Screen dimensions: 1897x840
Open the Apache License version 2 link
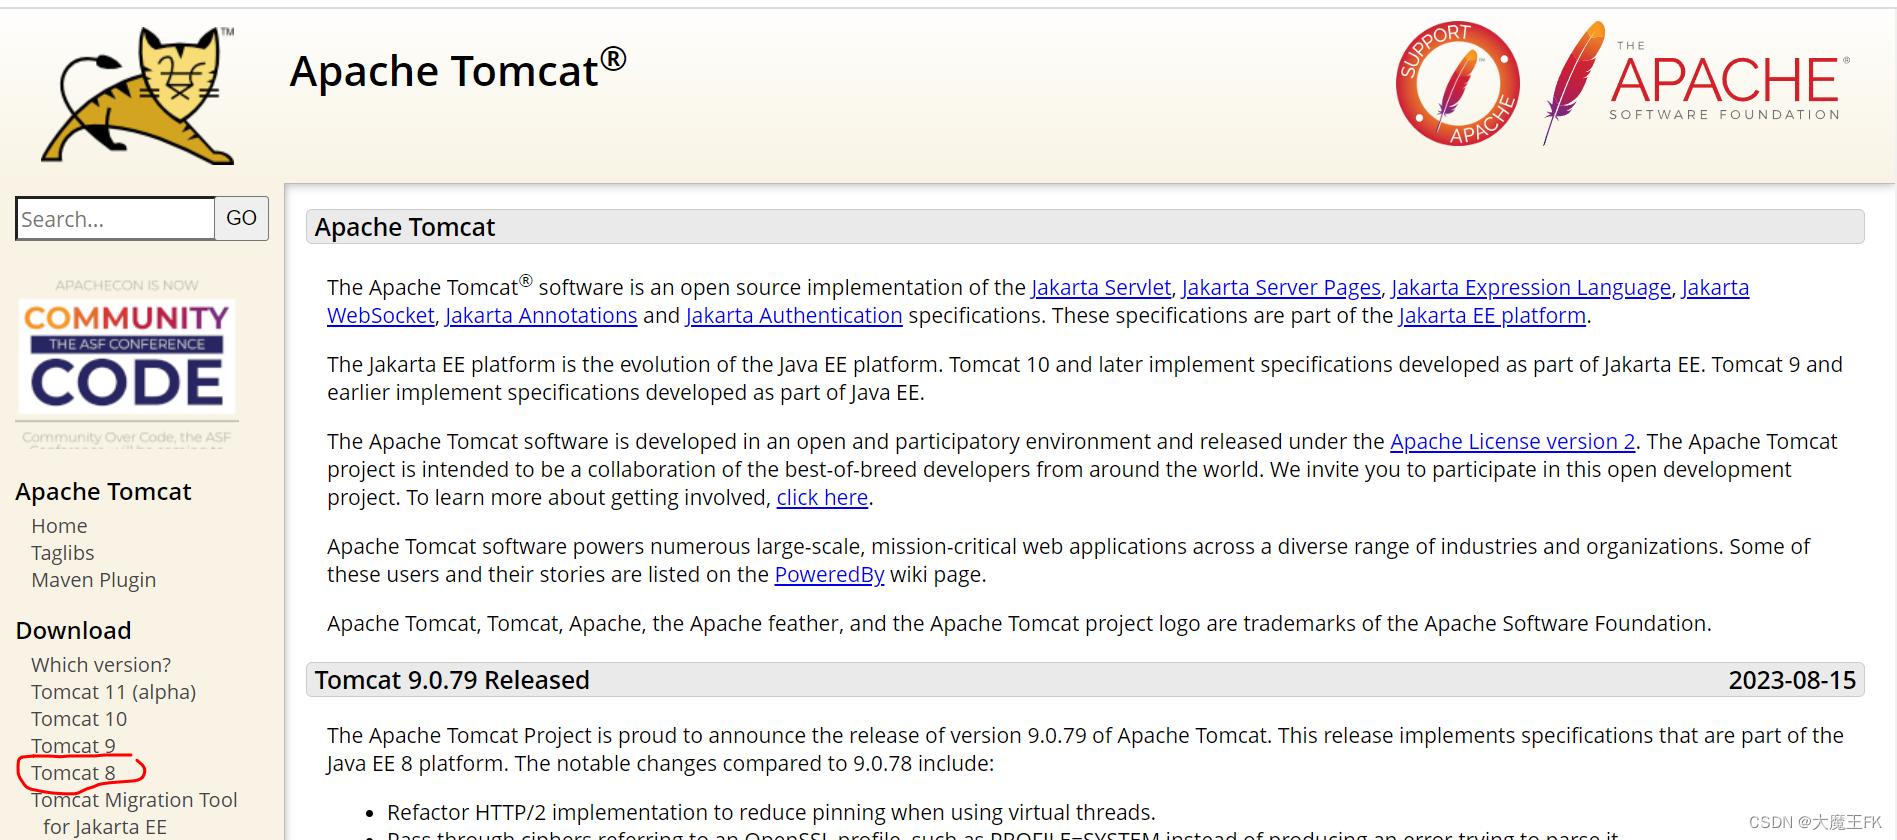[x=1513, y=442]
